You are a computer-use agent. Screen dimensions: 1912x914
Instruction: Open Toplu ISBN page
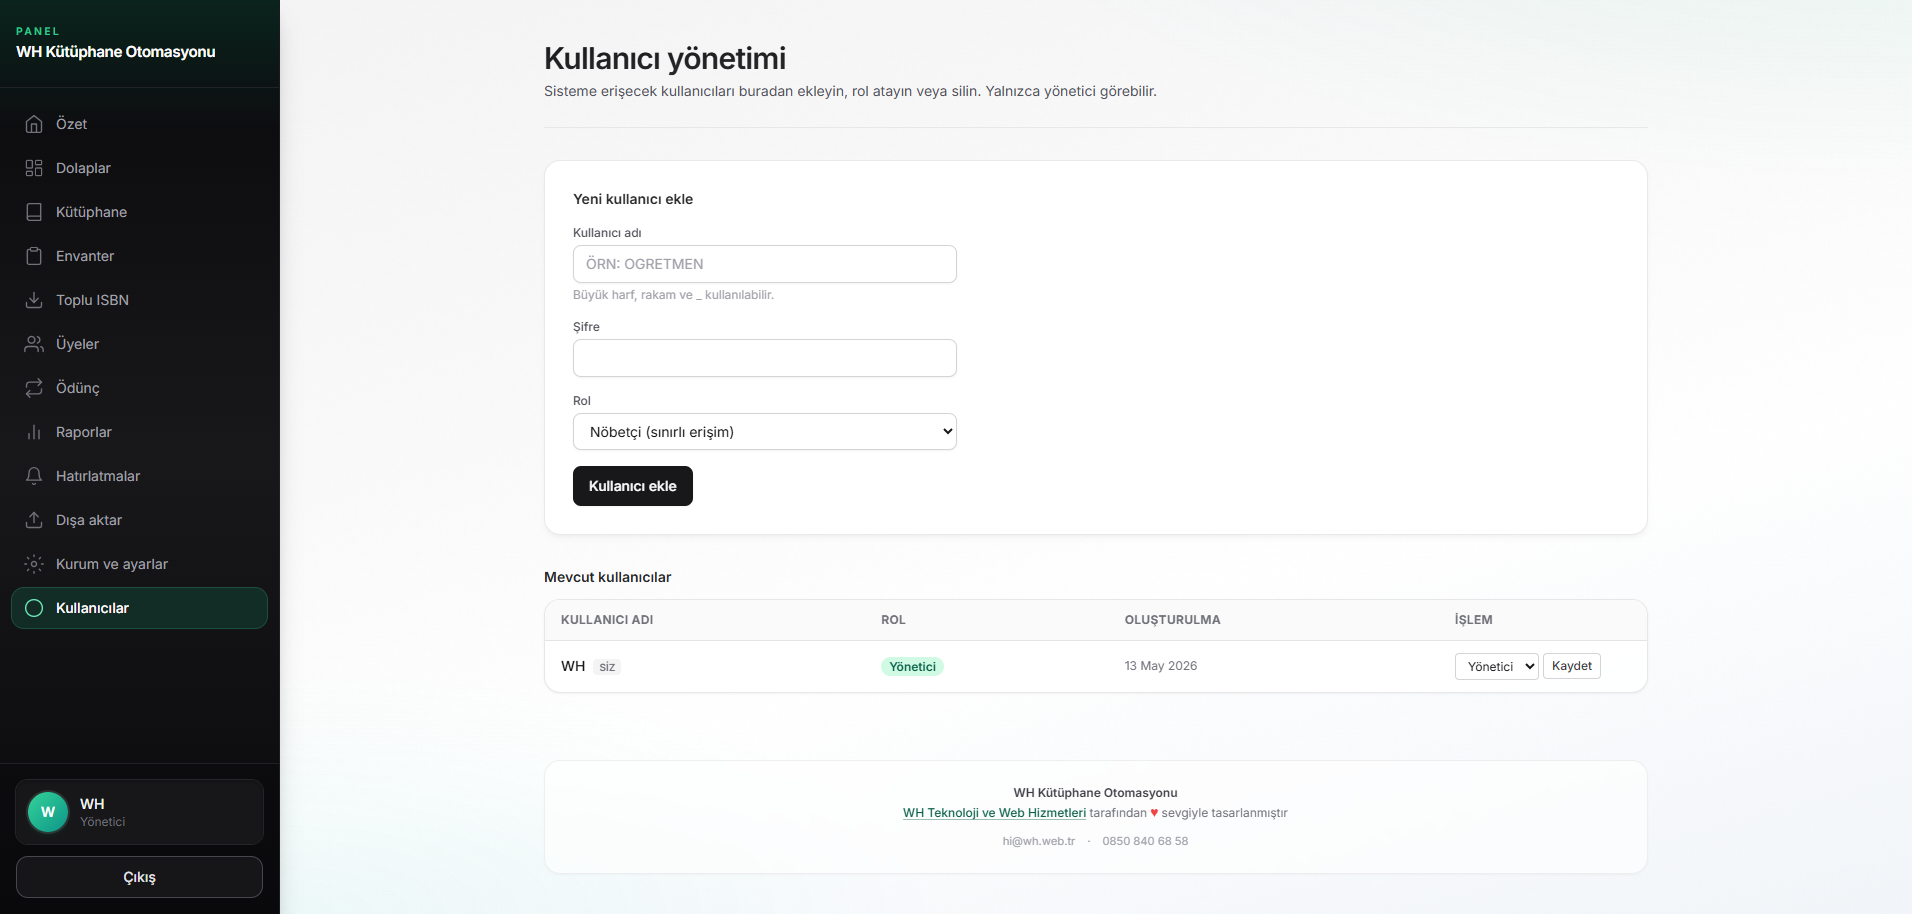click(x=139, y=300)
